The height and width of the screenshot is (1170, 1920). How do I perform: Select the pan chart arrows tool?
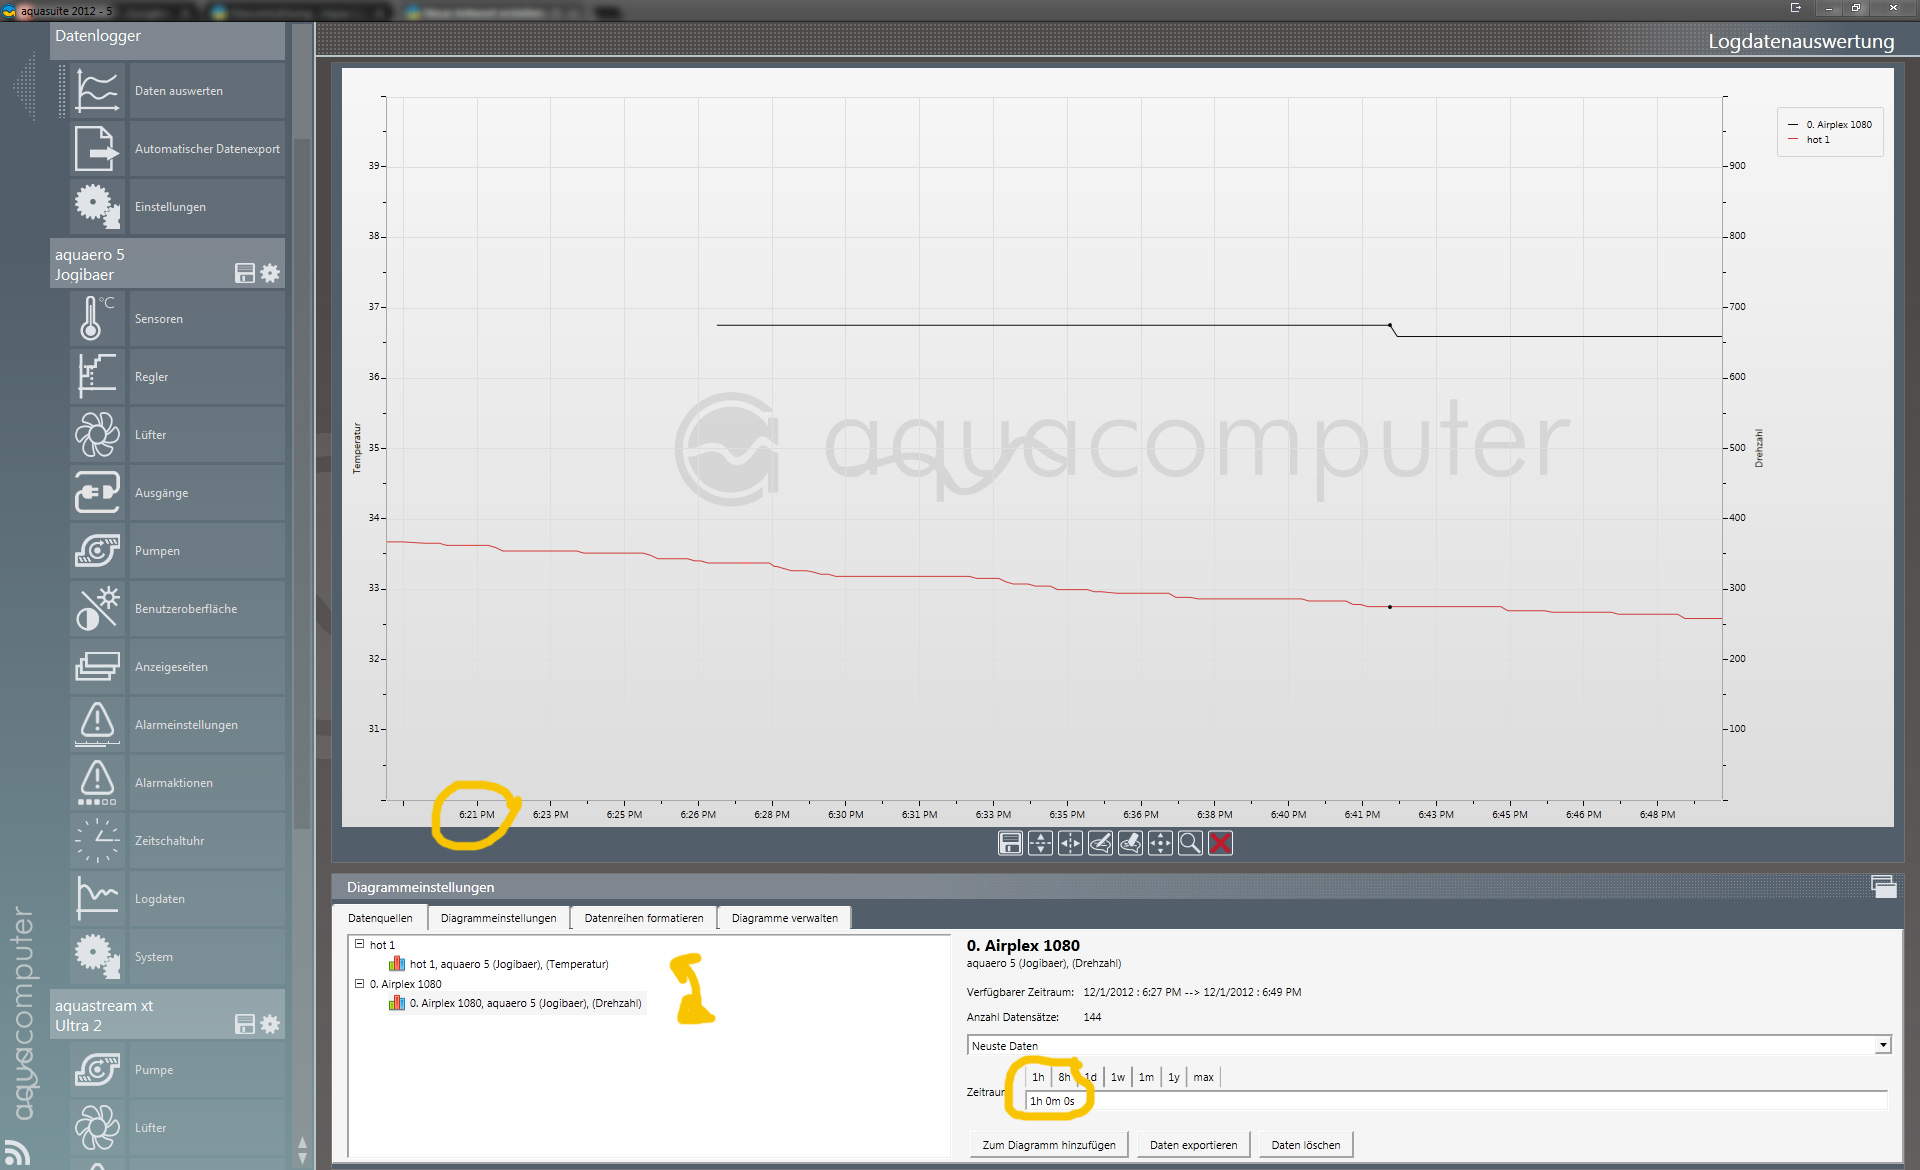(1160, 843)
